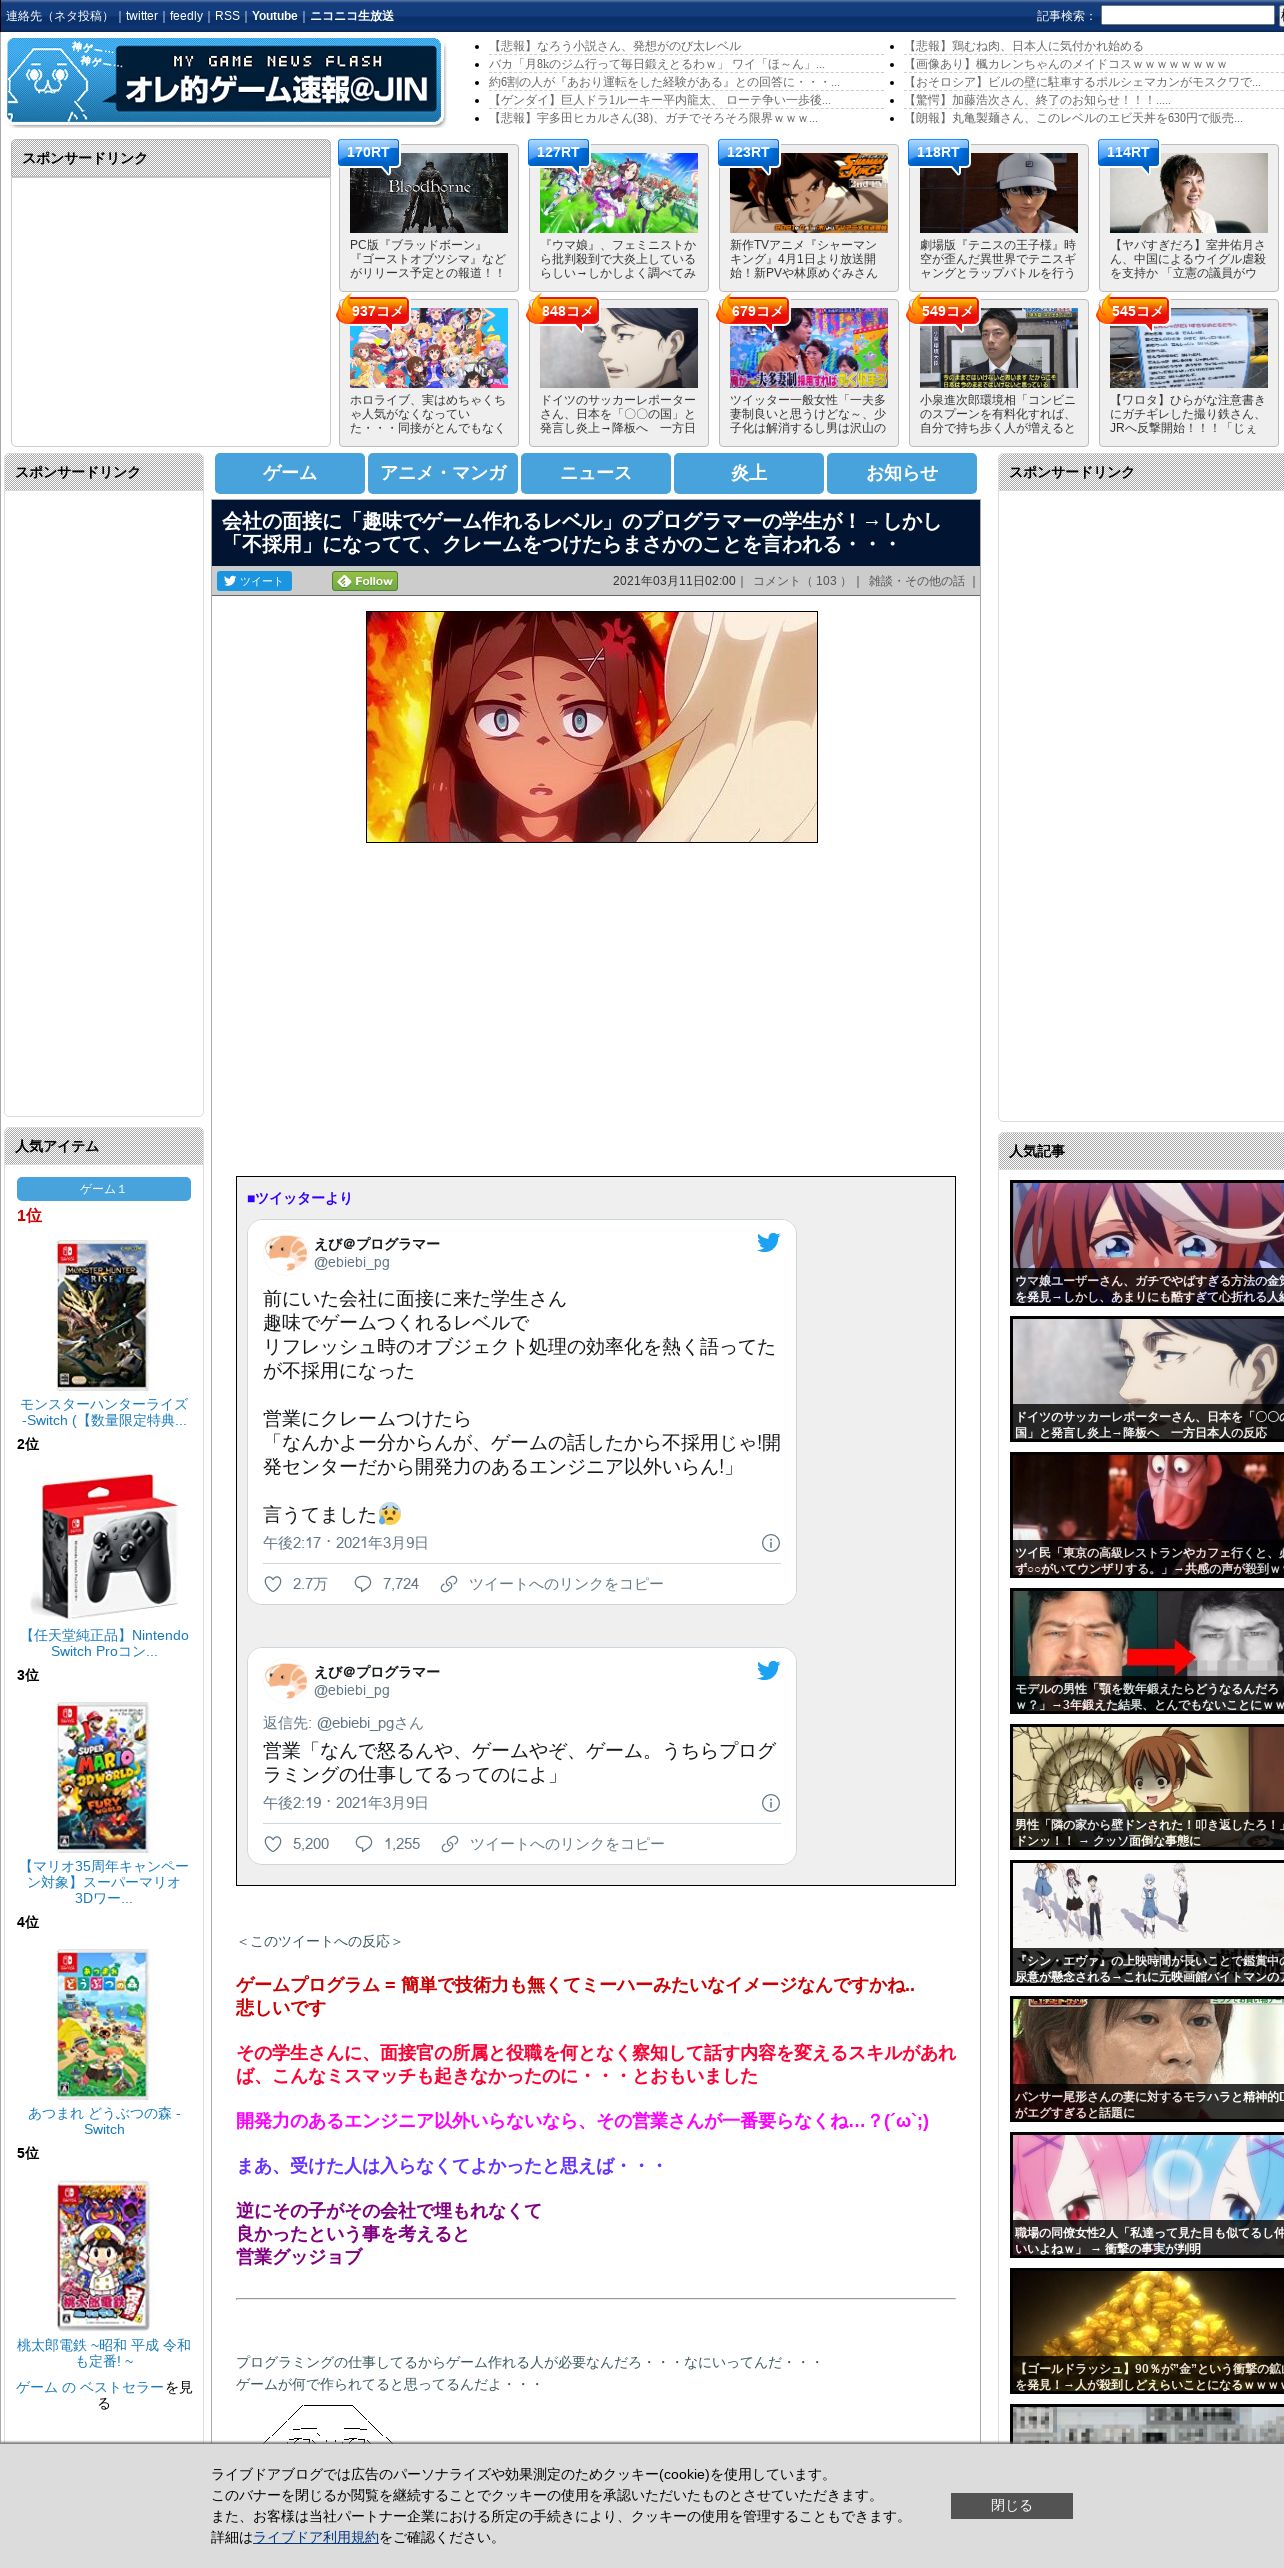Open モデルの男性 顎を数年鍛えた article
The height and width of the screenshot is (2568, 1284).
coord(1147,1651)
